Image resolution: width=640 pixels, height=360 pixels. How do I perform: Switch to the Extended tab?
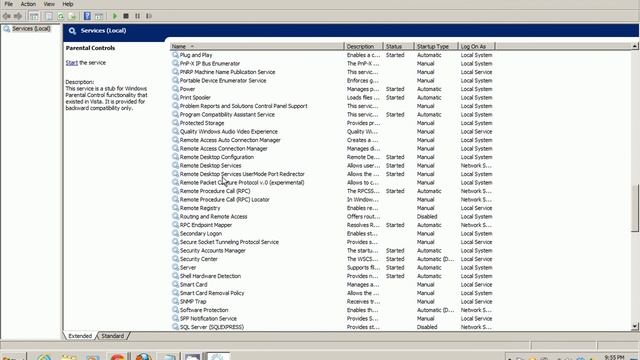[x=80, y=336]
